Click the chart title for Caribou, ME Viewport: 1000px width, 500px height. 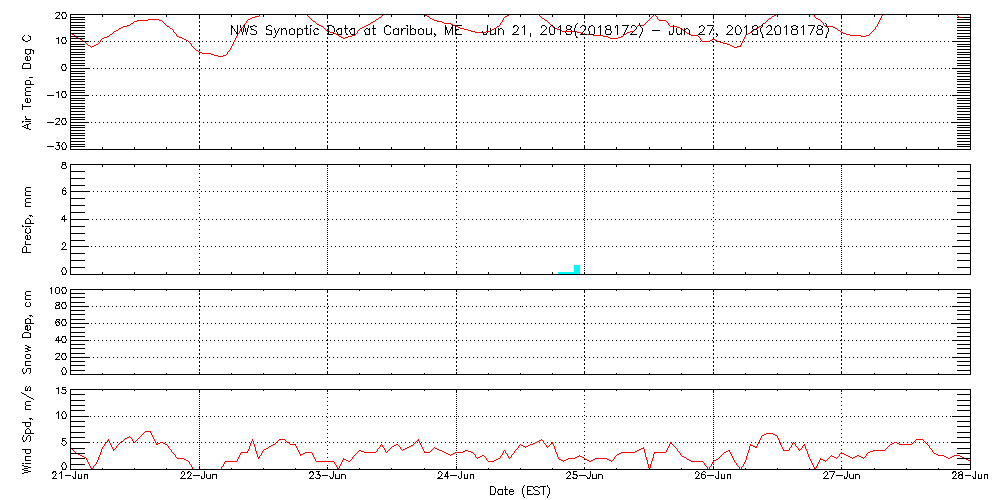coord(530,31)
